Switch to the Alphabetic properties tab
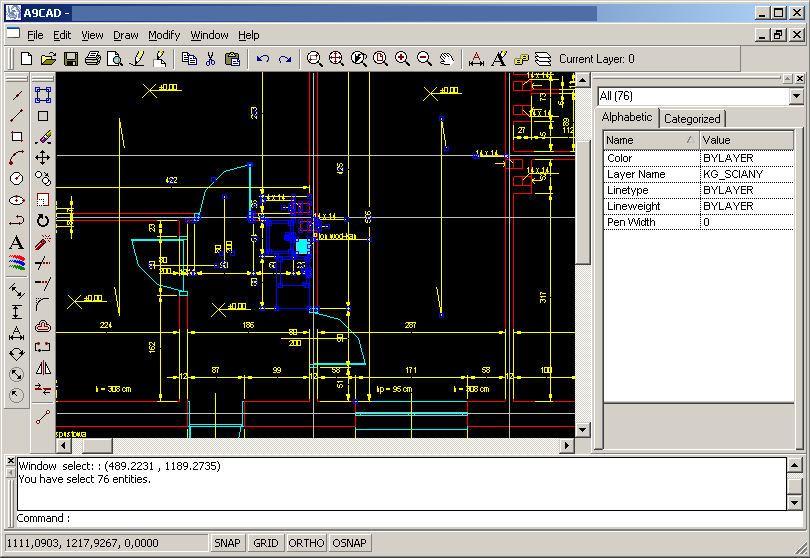The height and width of the screenshot is (558, 810). click(x=627, y=117)
